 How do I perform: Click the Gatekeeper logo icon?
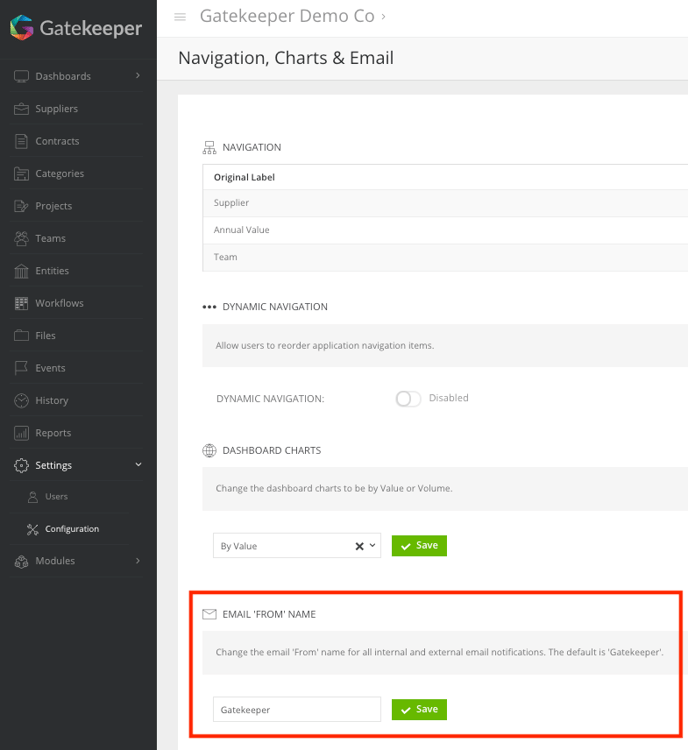point(22,28)
